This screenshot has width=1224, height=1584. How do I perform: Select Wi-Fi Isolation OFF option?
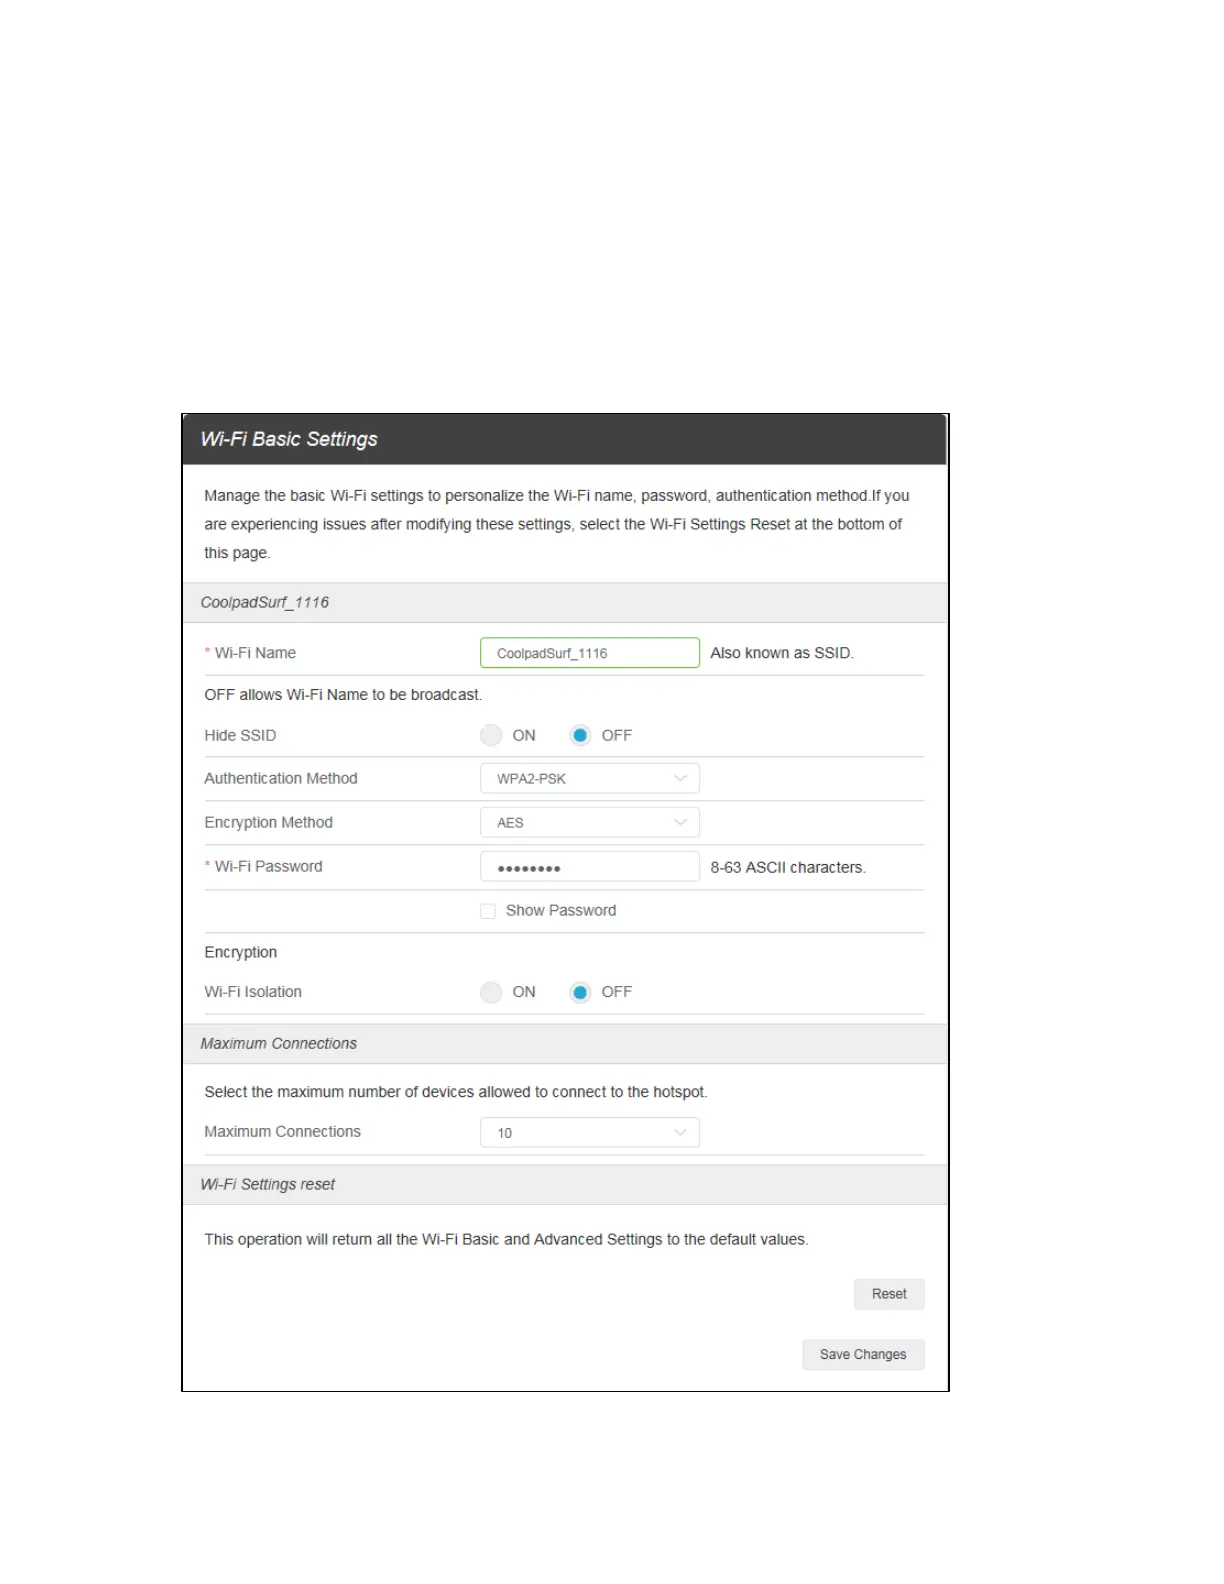click(580, 992)
